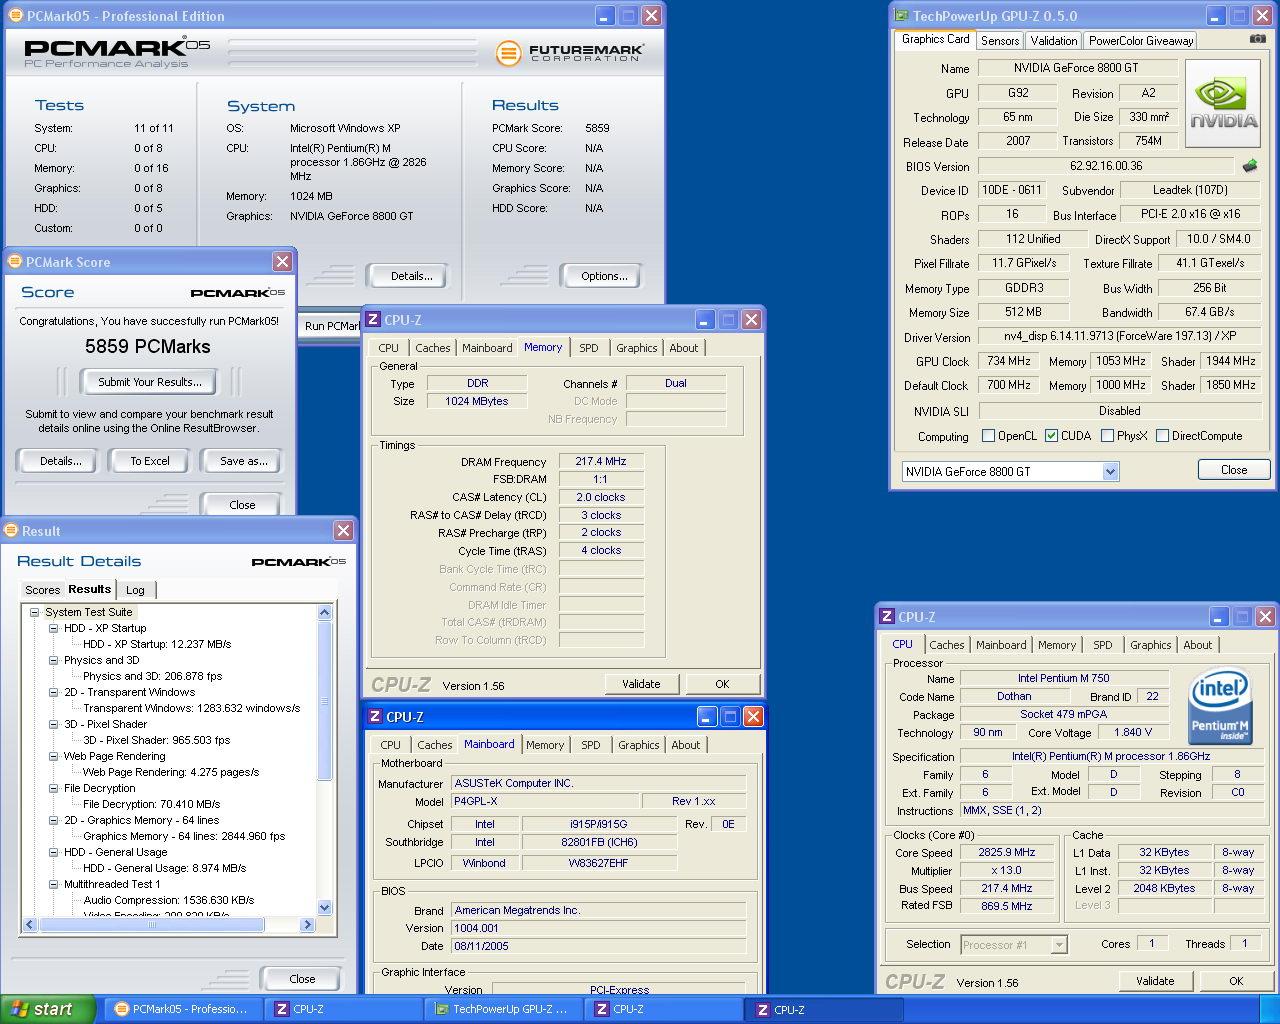Click the PCMark05 title bar icon
Image resolution: width=1280 pixels, height=1024 pixels.
pyautogui.click(x=15, y=16)
